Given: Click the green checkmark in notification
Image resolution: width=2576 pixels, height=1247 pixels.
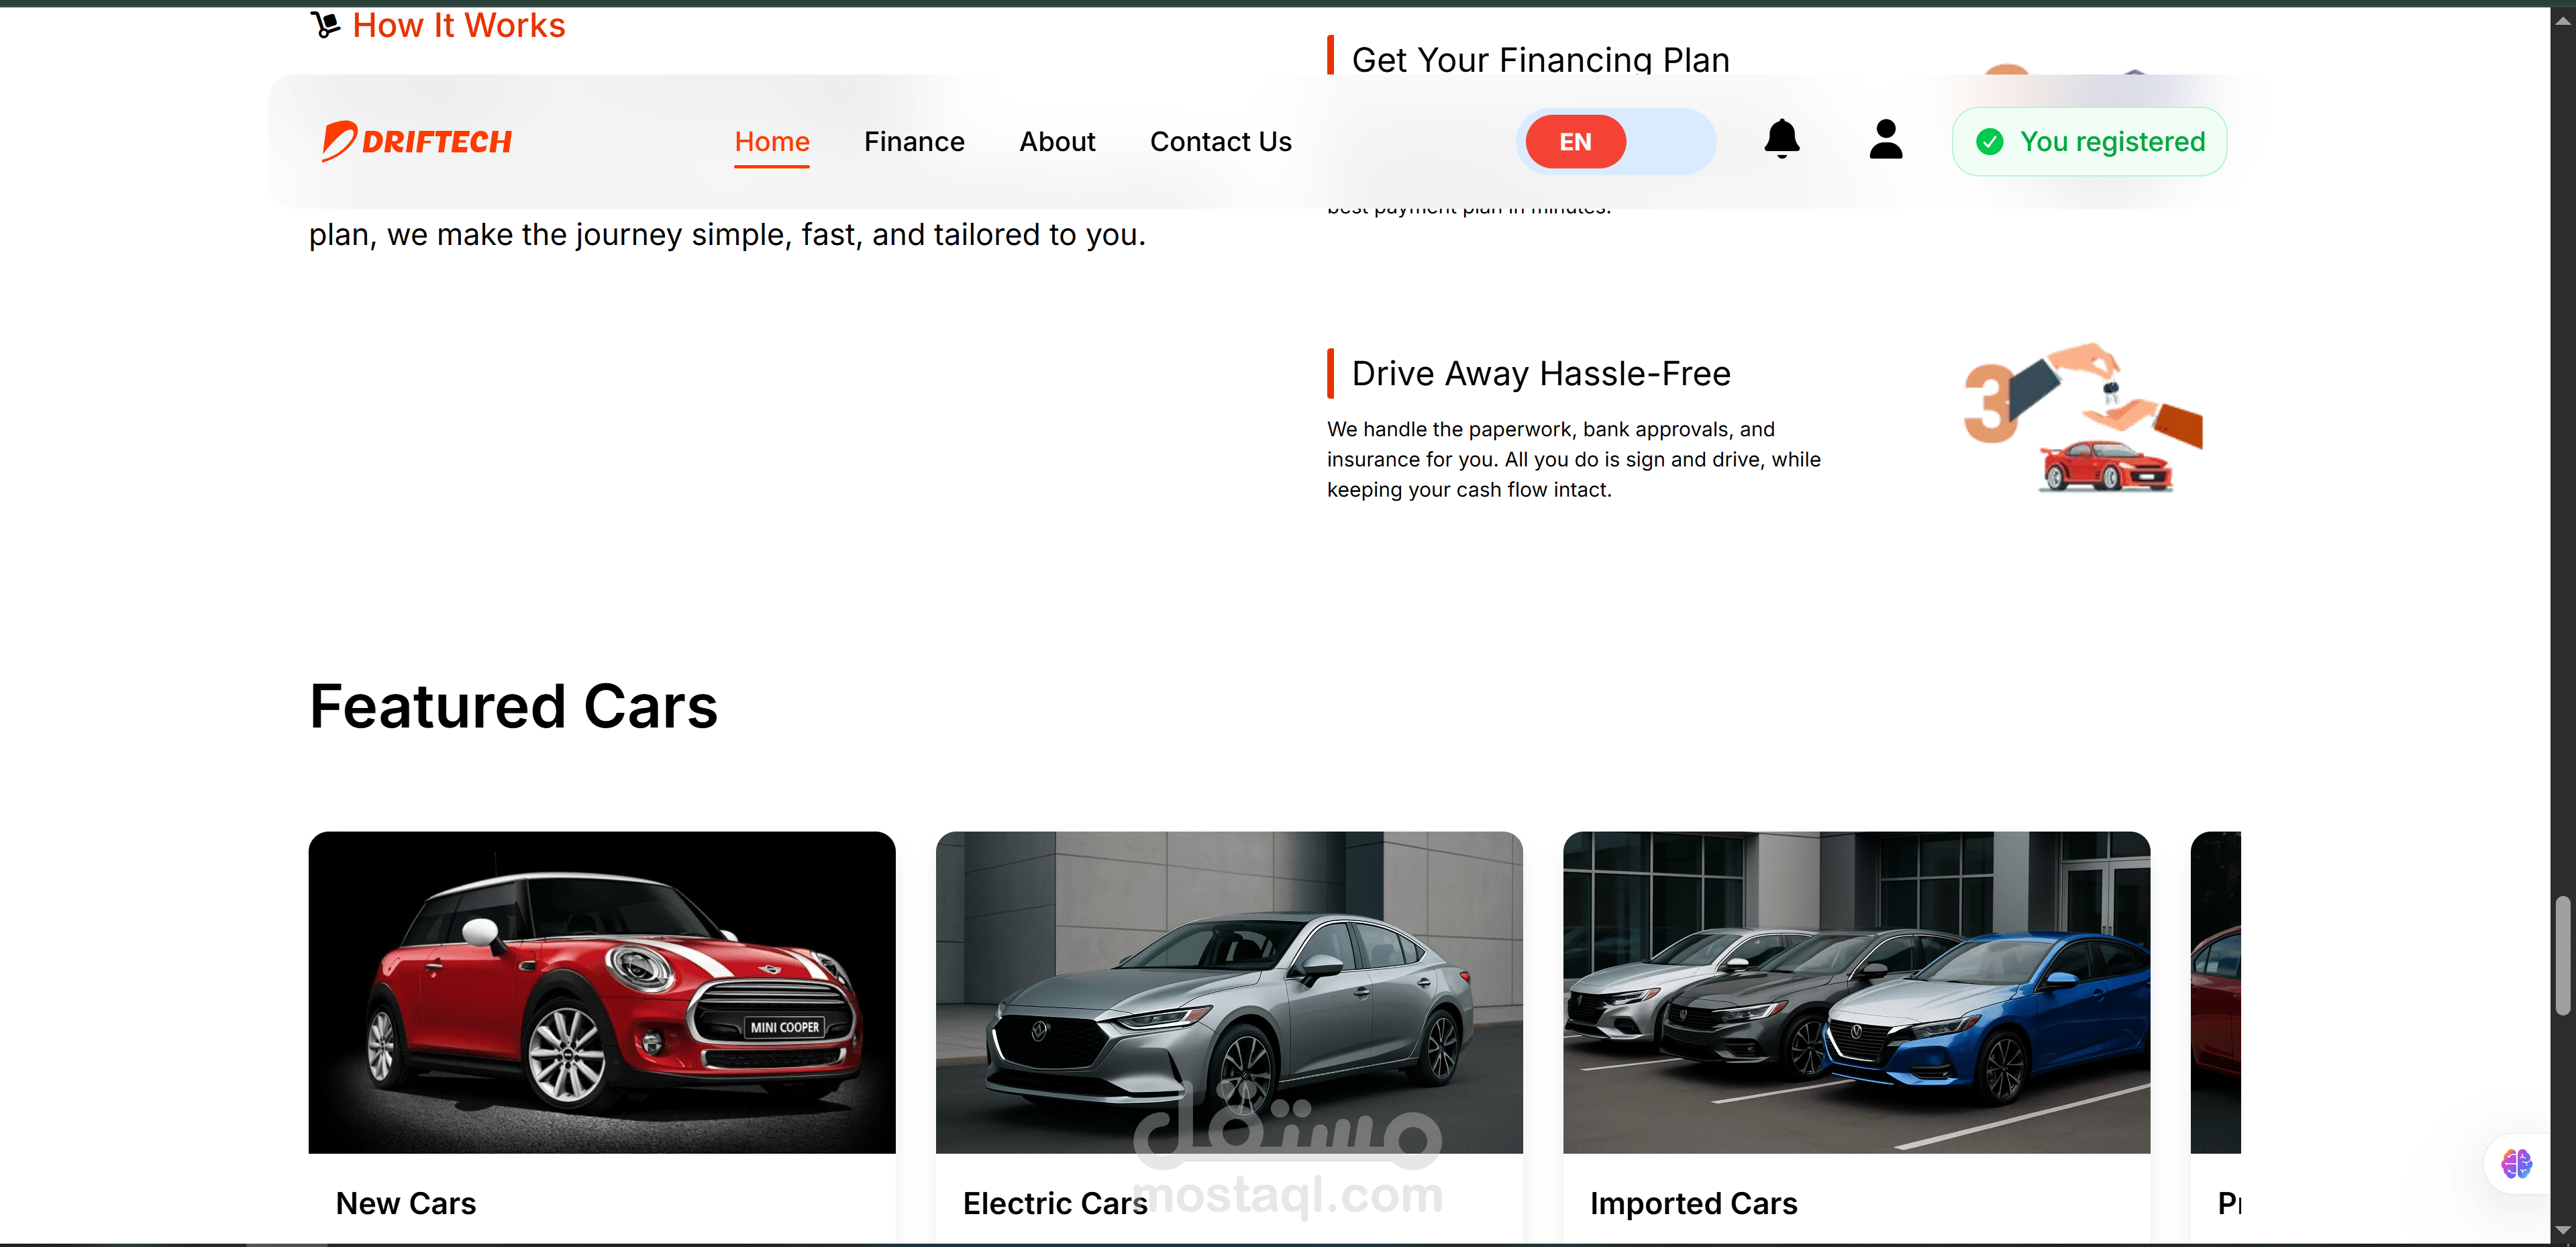Looking at the screenshot, I should click(x=1989, y=142).
